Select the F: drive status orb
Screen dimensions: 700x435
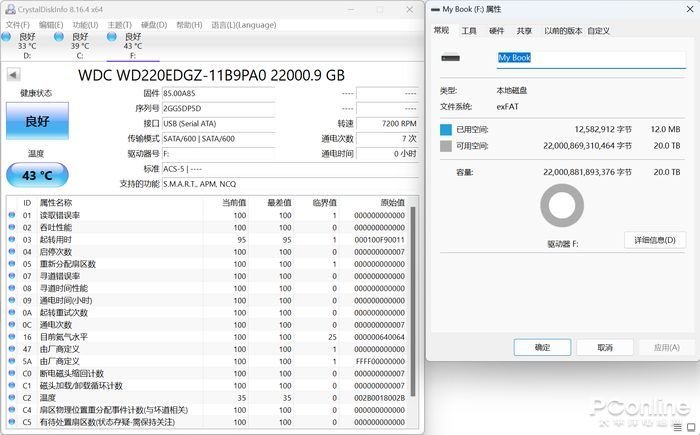112,37
